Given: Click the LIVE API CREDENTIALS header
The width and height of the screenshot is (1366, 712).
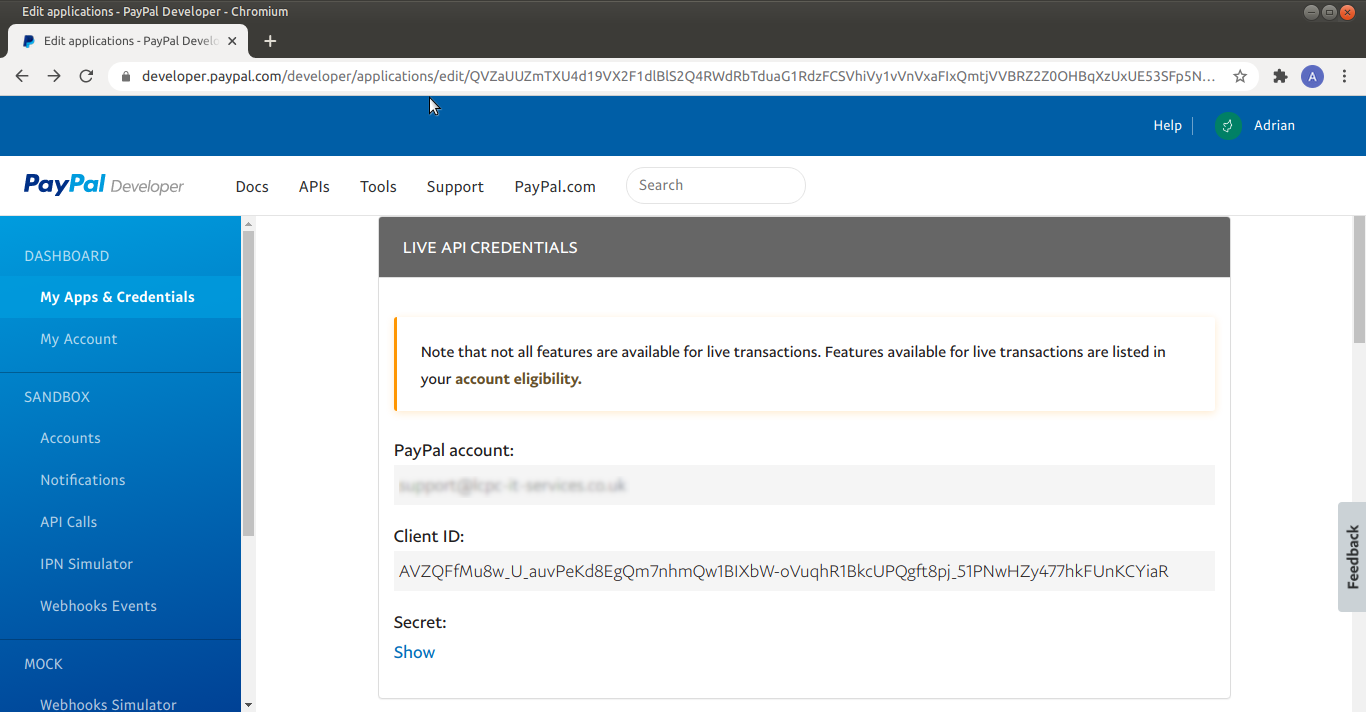Looking at the screenshot, I should [x=804, y=247].
